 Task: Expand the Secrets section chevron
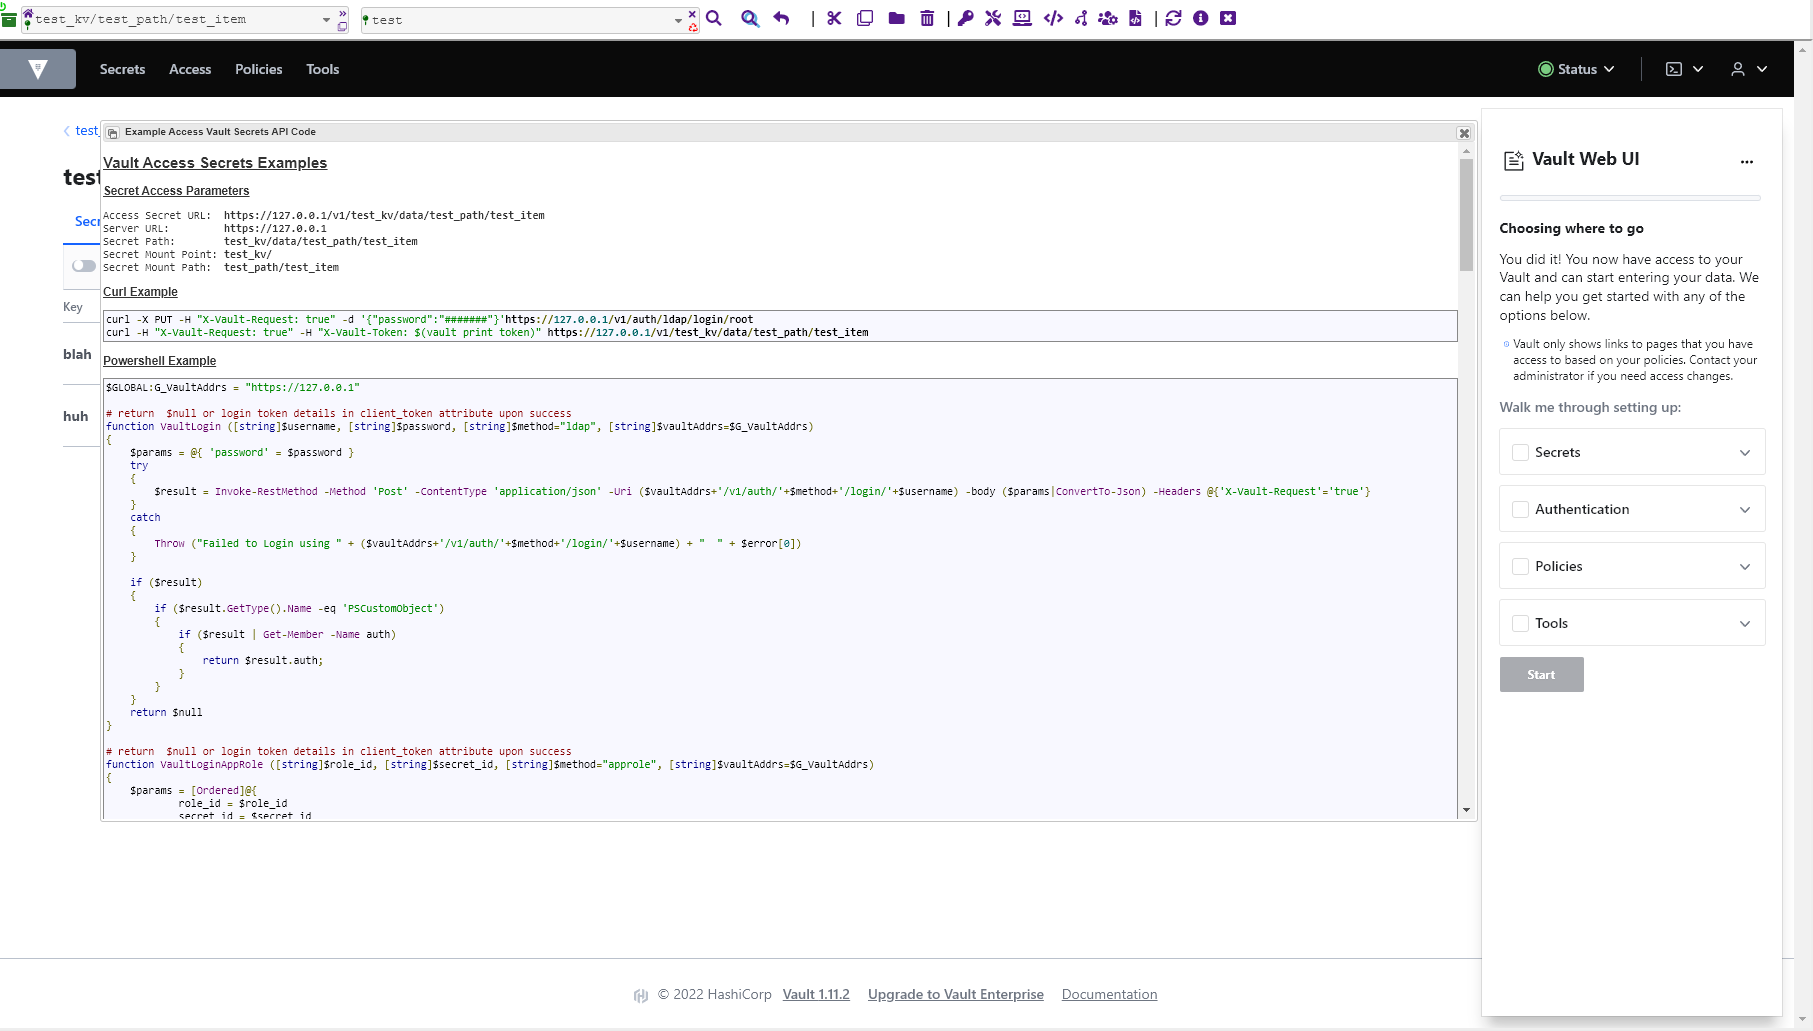(x=1745, y=453)
